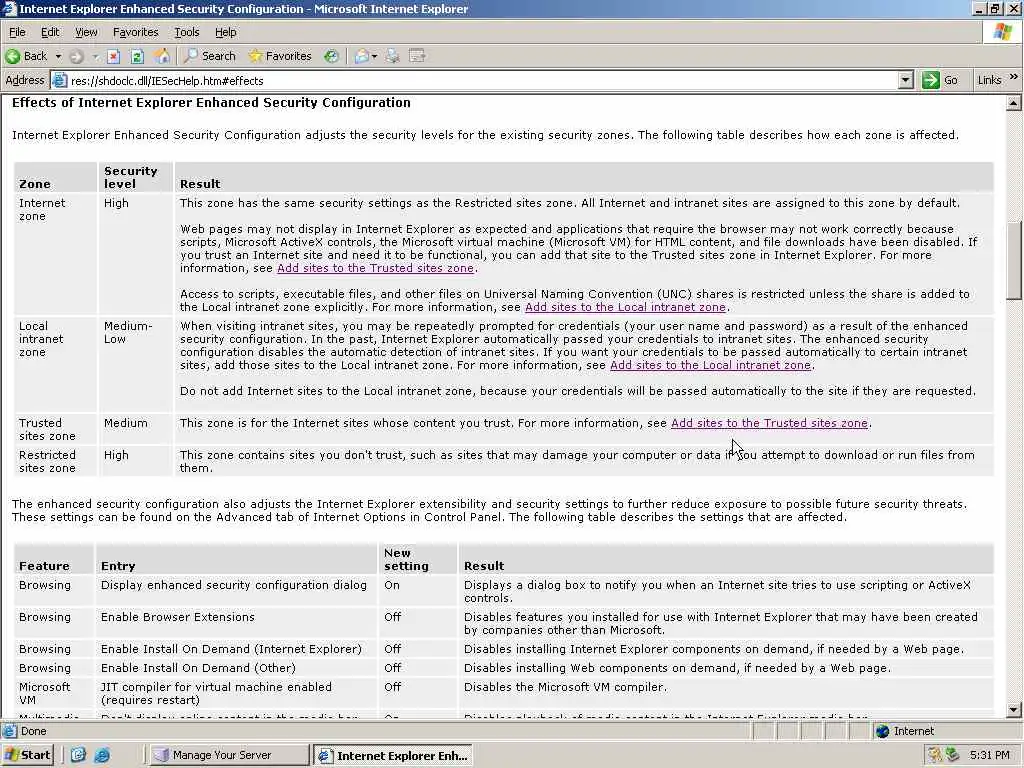Open the Start menu
This screenshot has width=1024, height=768.
click(x=27, y=755)
